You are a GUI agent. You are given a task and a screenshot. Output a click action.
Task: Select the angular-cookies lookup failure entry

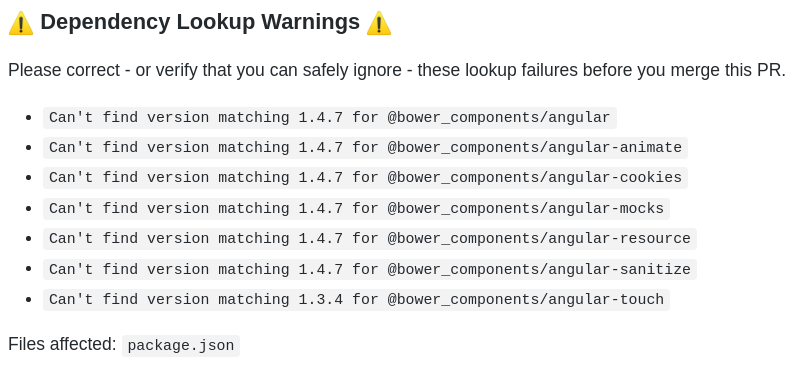(x=365, y=178)
